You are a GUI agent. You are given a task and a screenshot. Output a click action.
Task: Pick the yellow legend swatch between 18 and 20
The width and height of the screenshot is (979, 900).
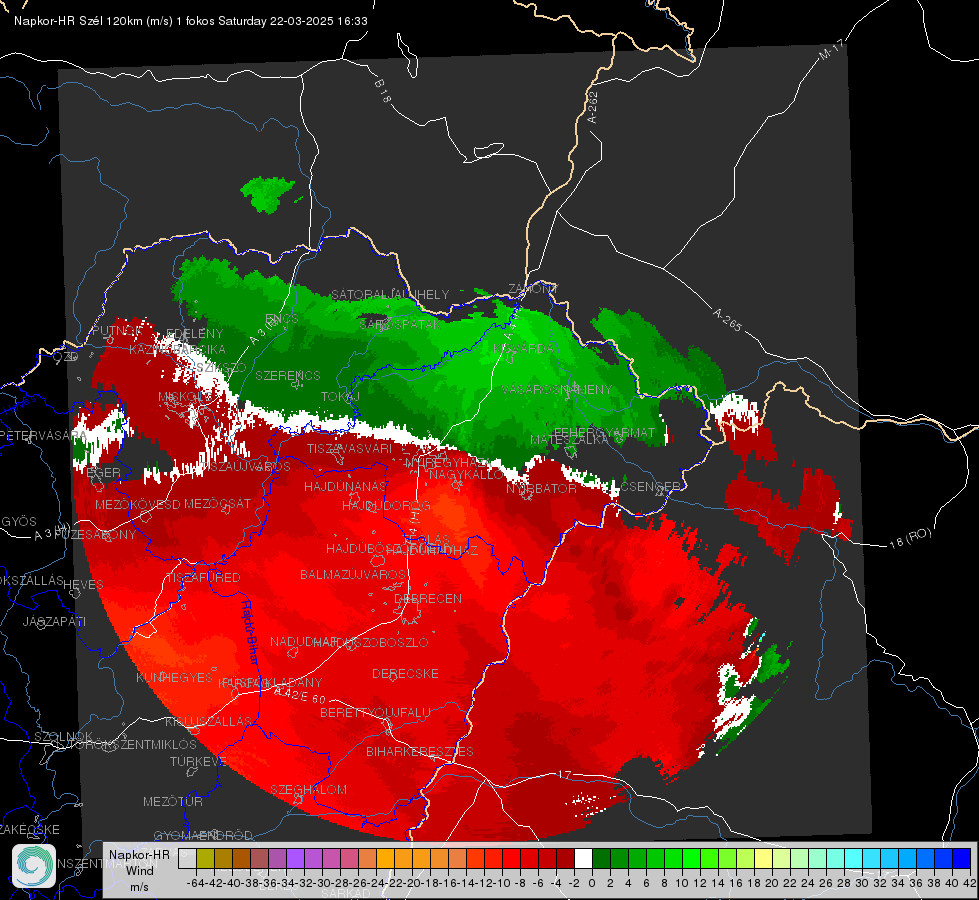(763, 858)
